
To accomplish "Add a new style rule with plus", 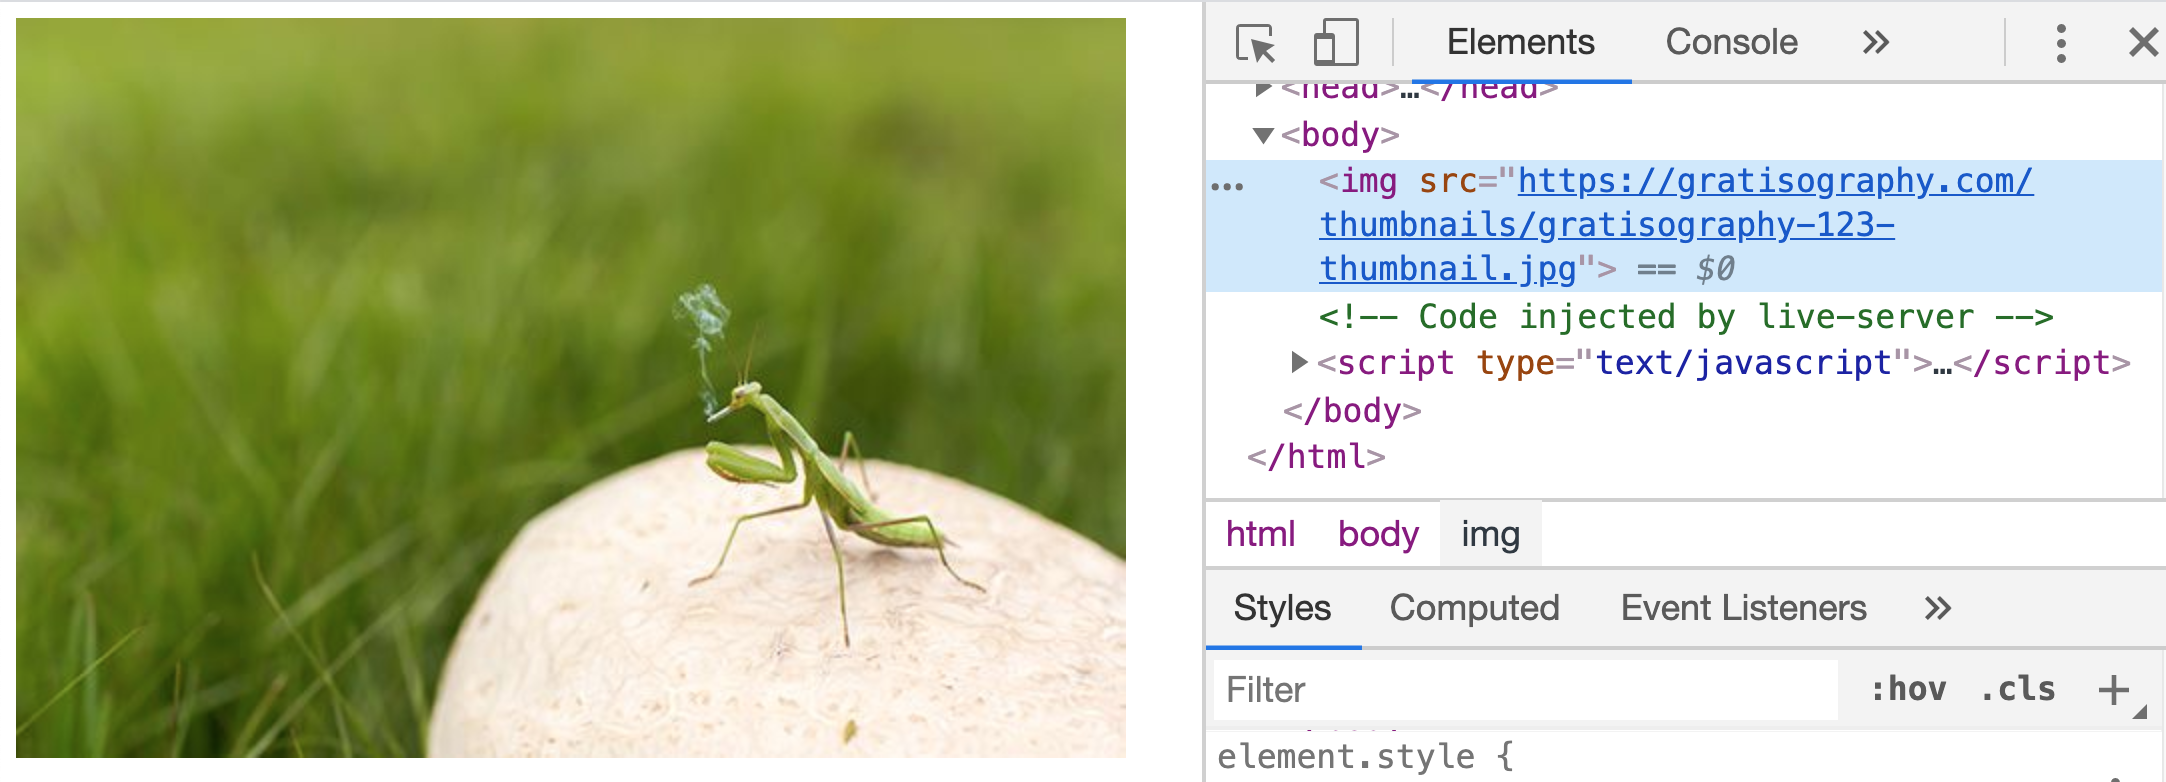I will [2113, 690].
